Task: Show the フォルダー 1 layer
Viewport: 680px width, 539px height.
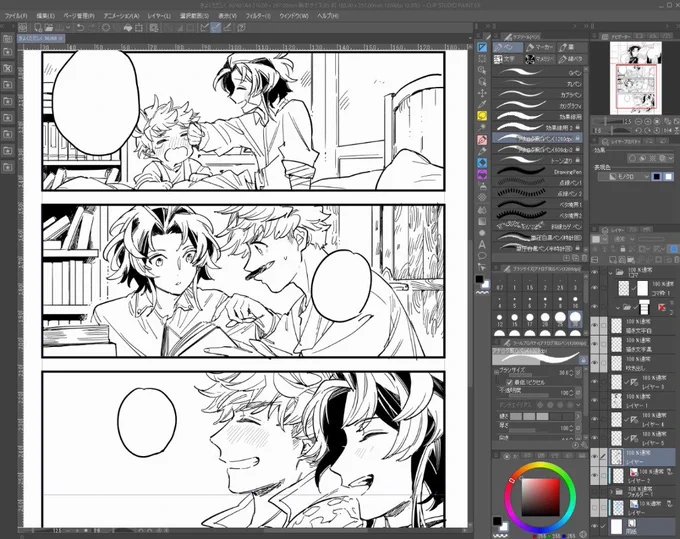Action: tap(595, 492)
